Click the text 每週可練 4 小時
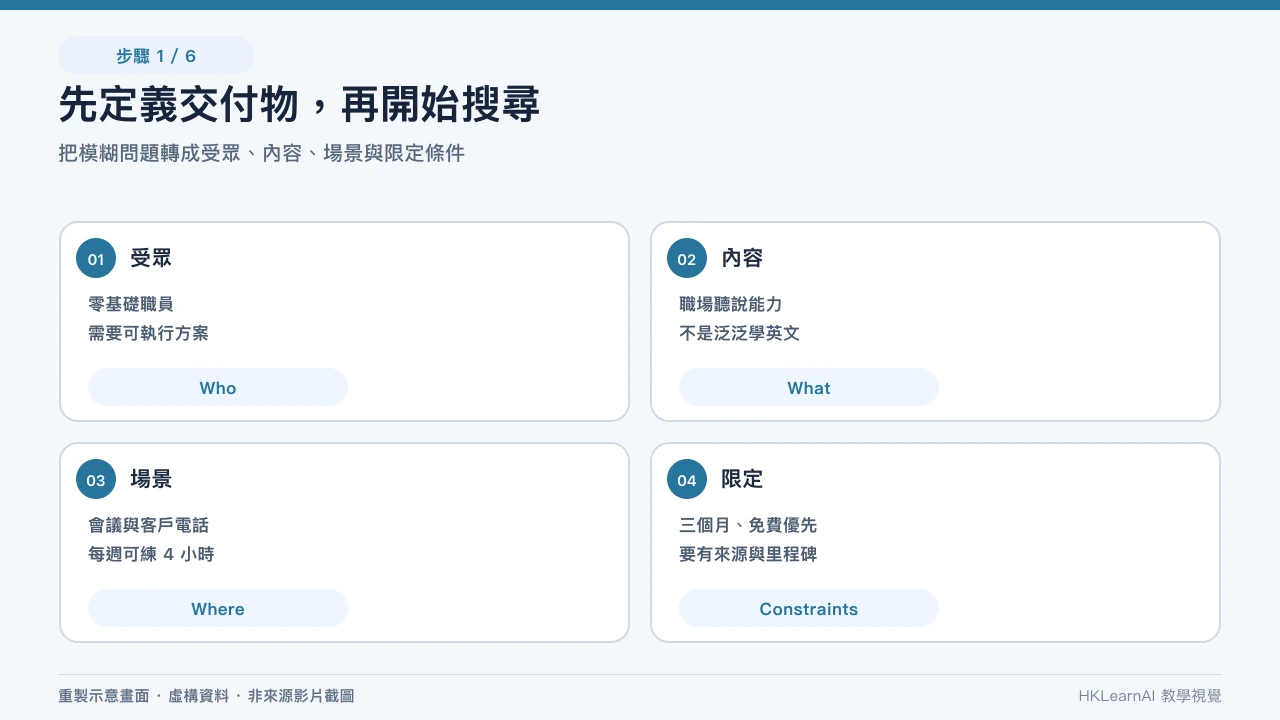 (x=151, y=554)
